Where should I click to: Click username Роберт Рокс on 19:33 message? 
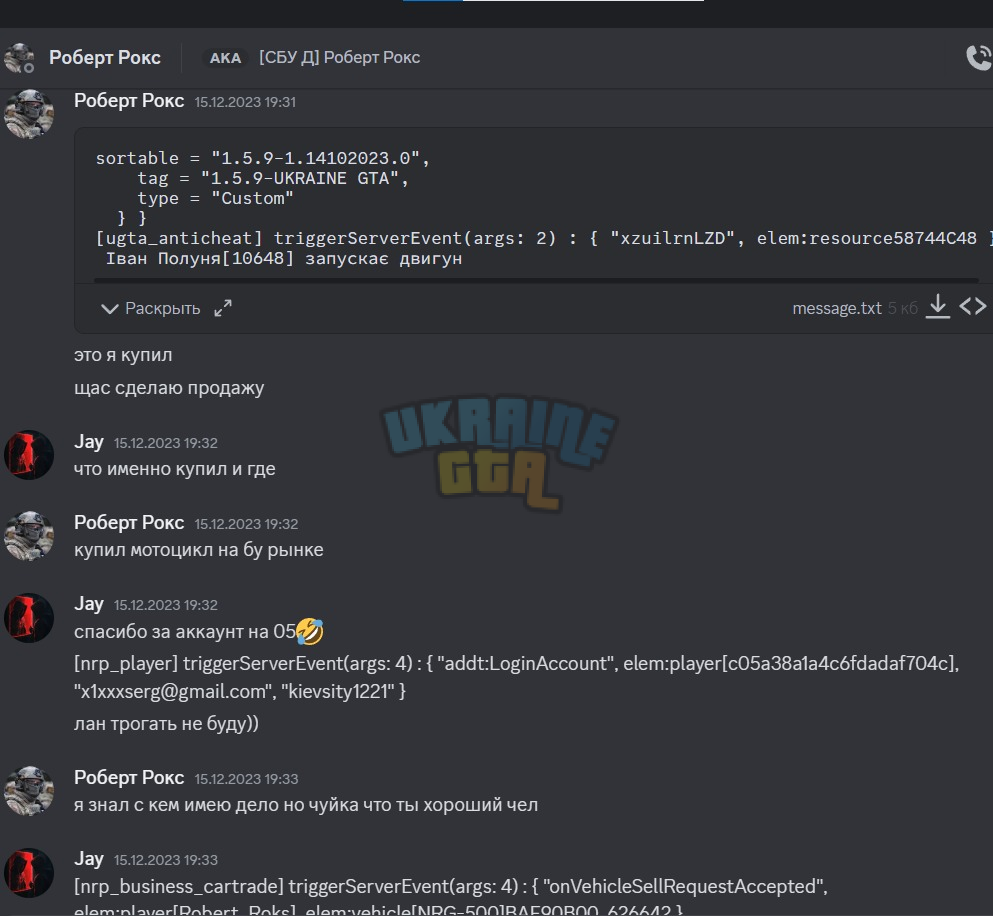[x=129, y=777]
